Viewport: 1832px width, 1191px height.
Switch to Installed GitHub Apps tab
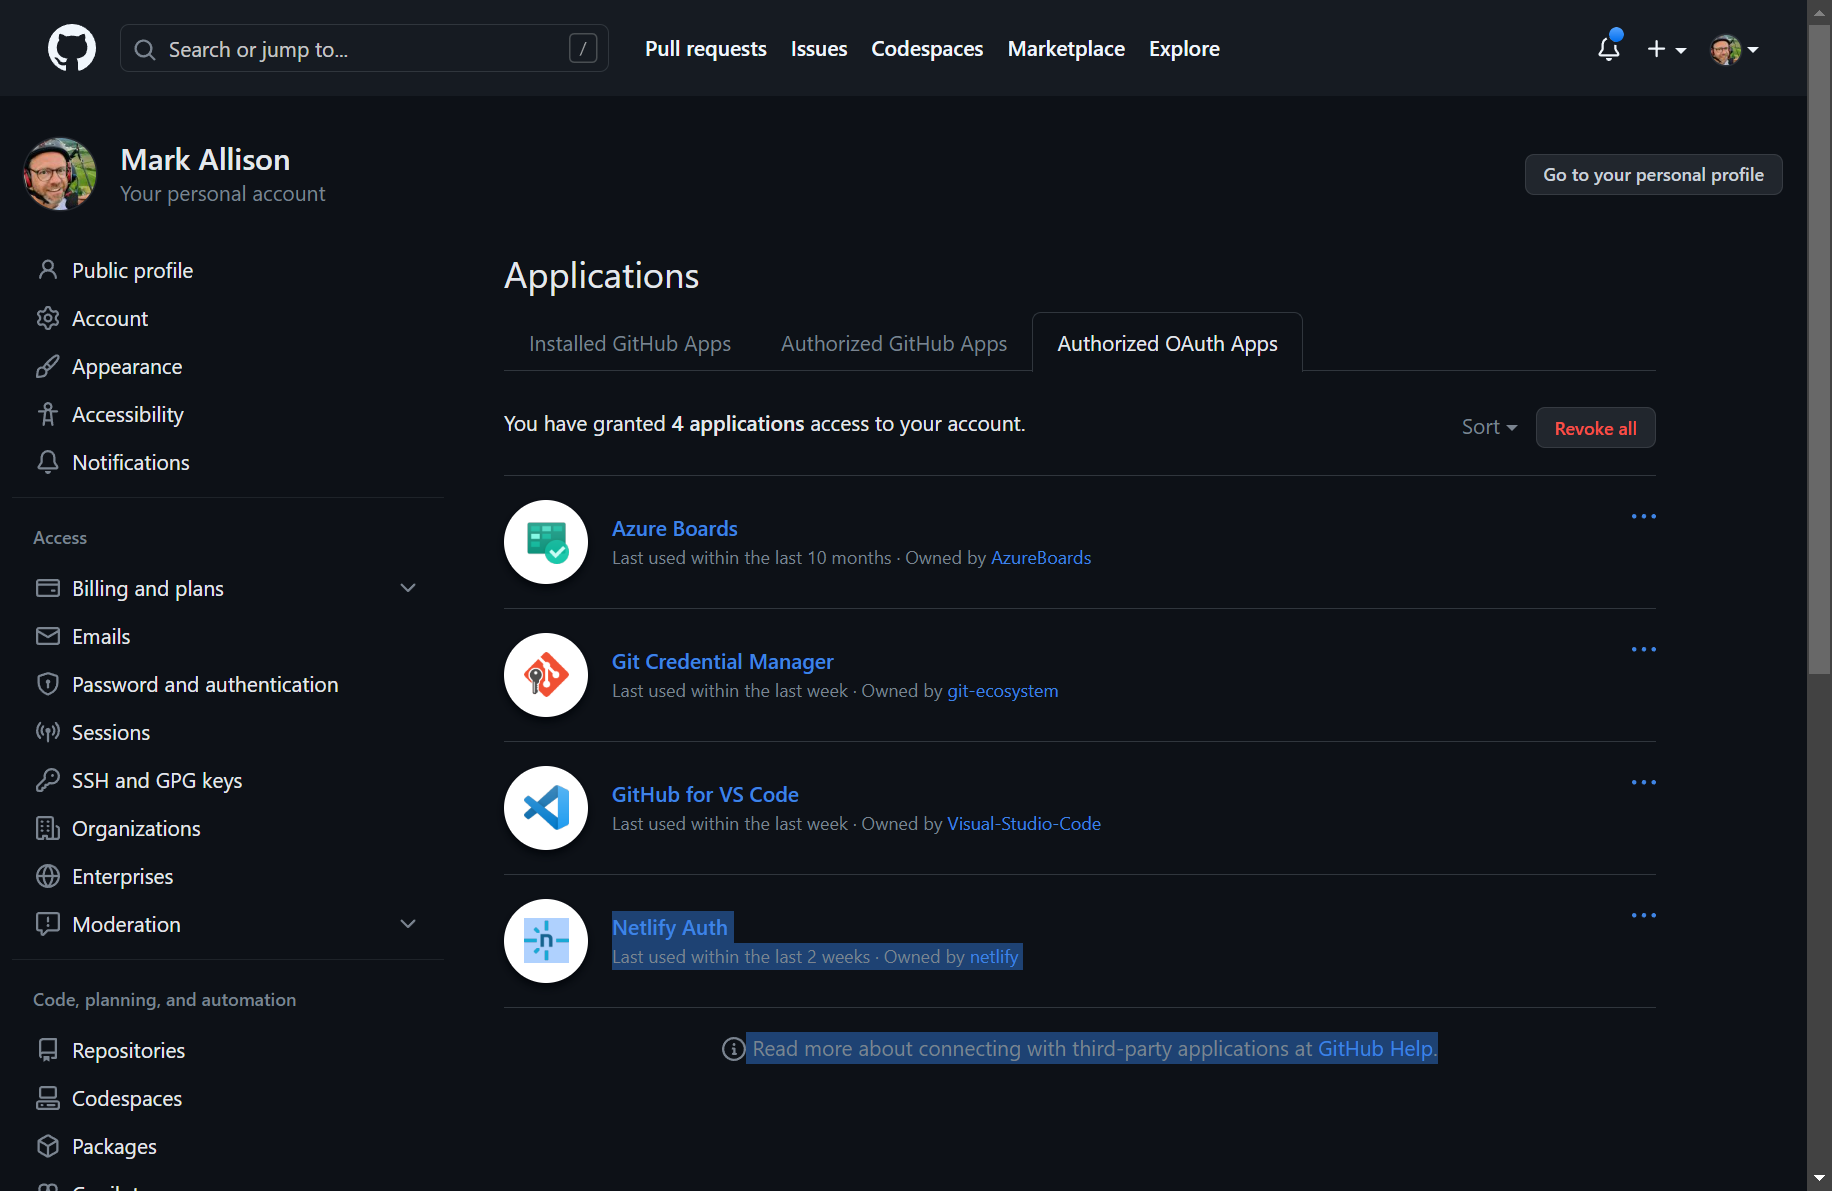(x=630, y=343)
